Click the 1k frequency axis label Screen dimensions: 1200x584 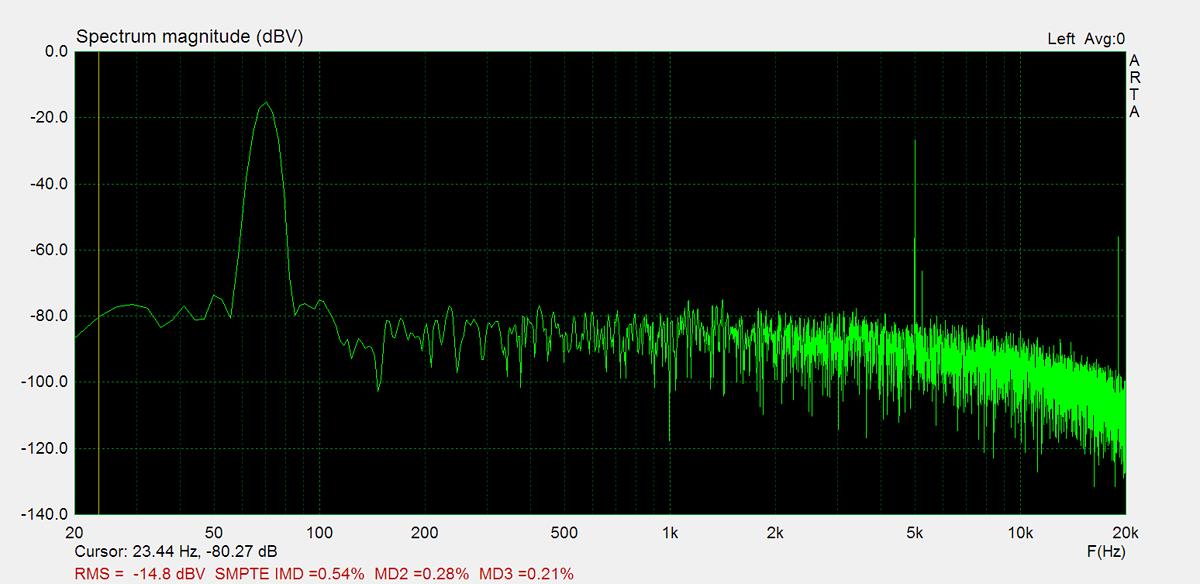[670, 531]
